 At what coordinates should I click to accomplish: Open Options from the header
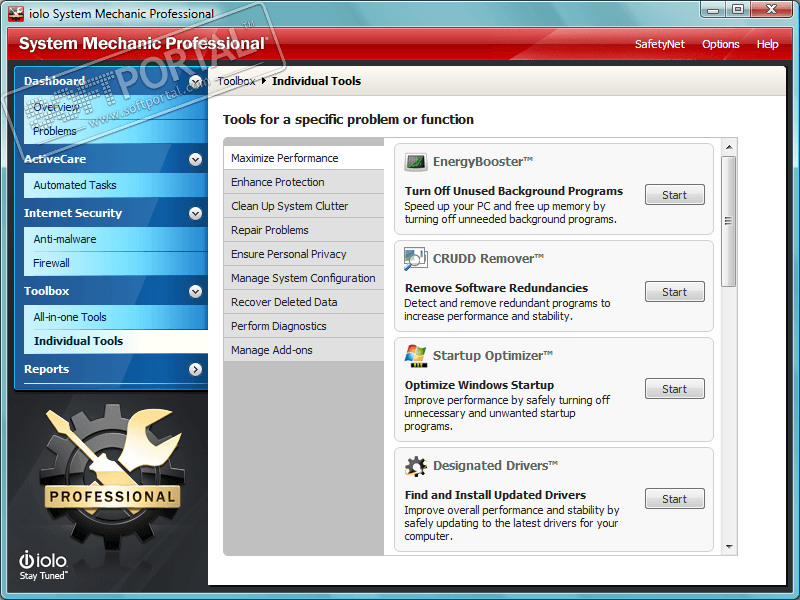coord(720,44)
